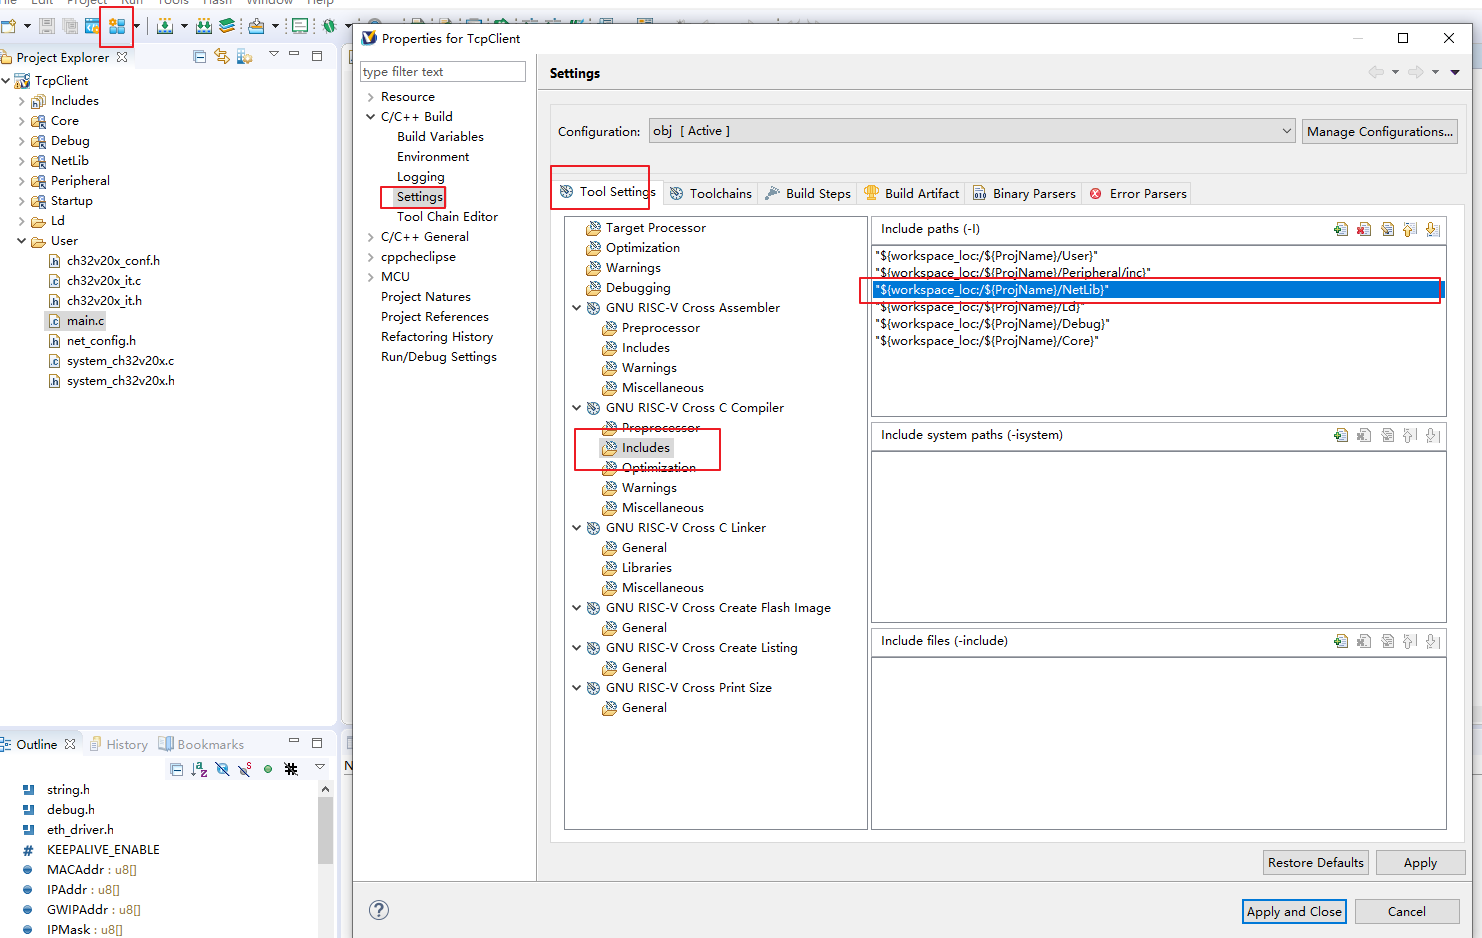Open Project Explorer view menu triangle
This screenshot has height=938, width=1482.
coord(273,54)
